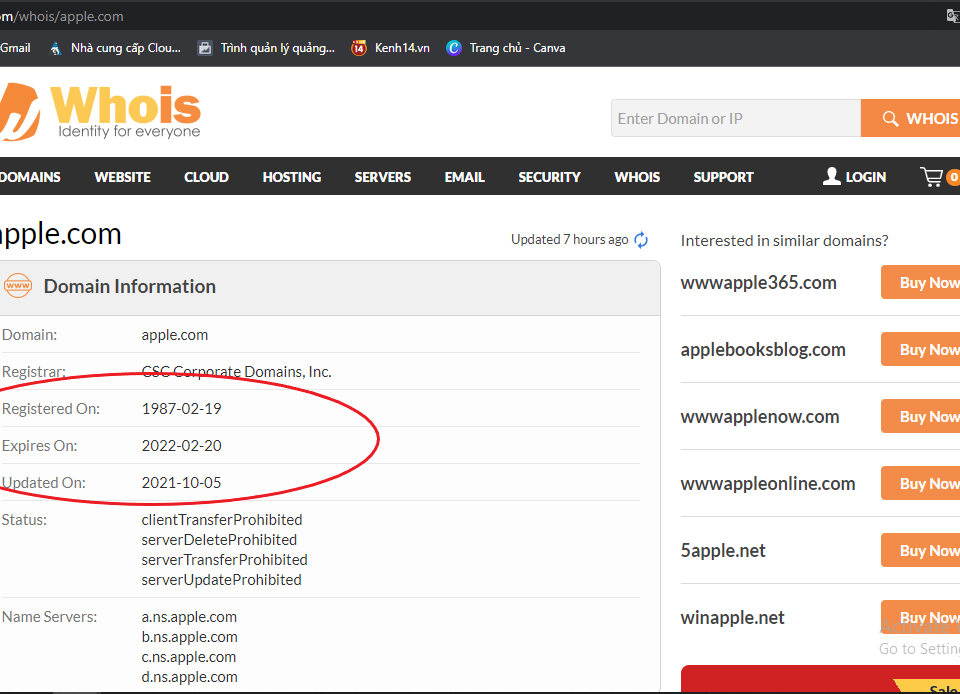Click the Whois logo icon
This screenshot has width=960, height=694.
click(x=20, y=112)
